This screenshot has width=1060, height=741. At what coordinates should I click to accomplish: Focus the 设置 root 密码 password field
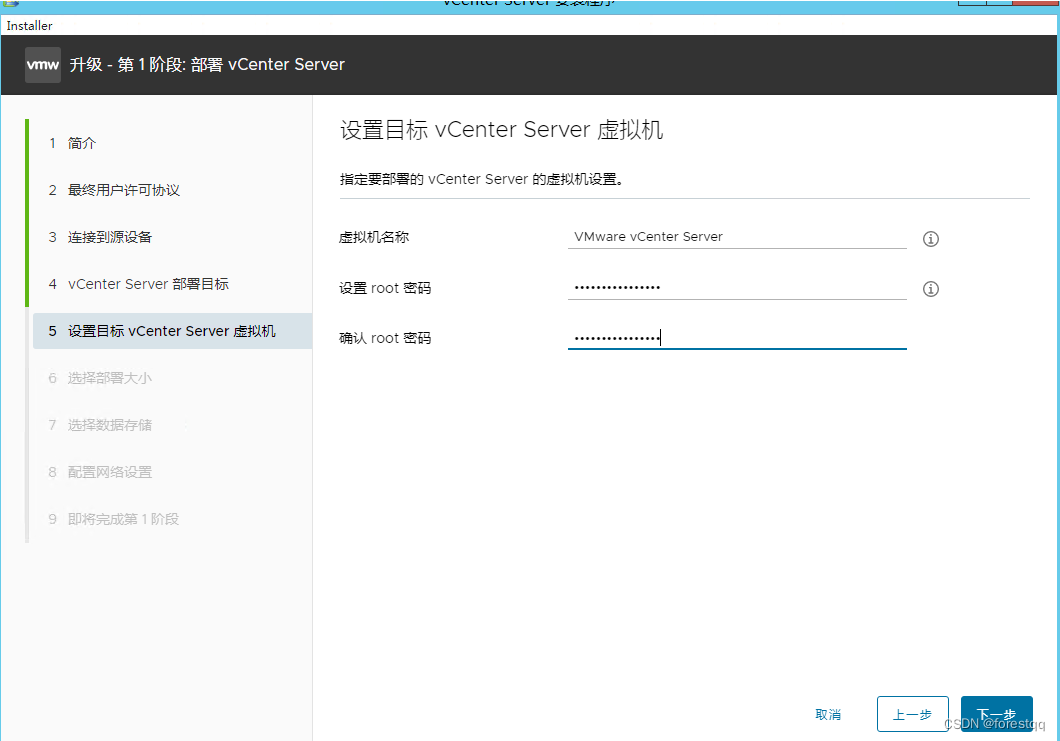point(737,287)
